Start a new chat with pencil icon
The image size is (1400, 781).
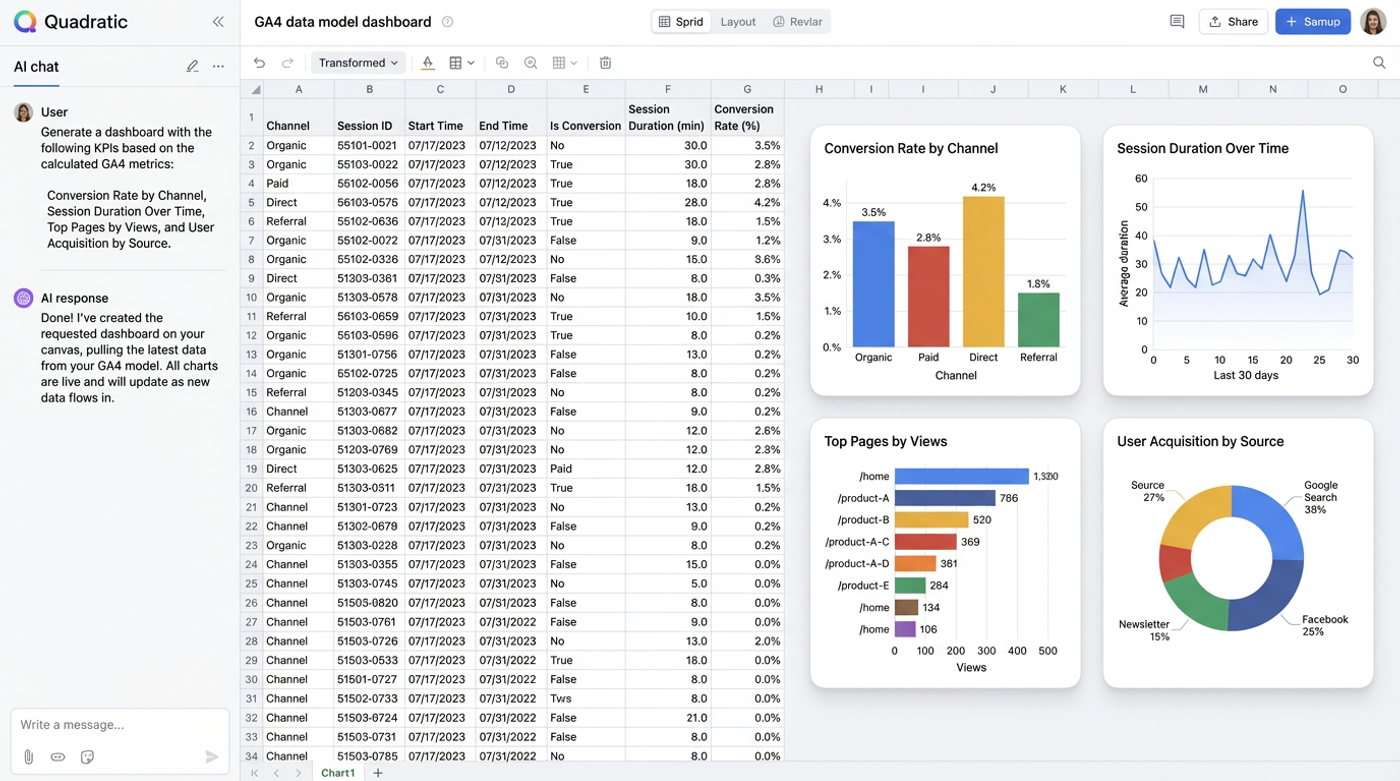(192, 67)
